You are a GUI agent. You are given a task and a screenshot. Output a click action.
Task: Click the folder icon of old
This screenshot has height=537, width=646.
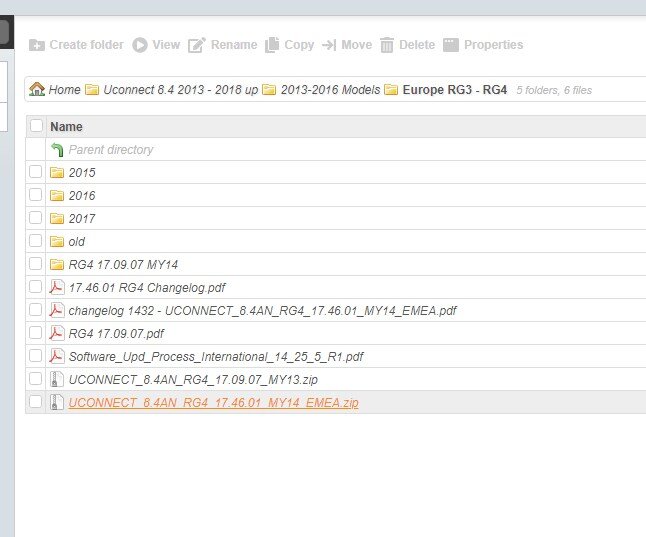[57, 242]
